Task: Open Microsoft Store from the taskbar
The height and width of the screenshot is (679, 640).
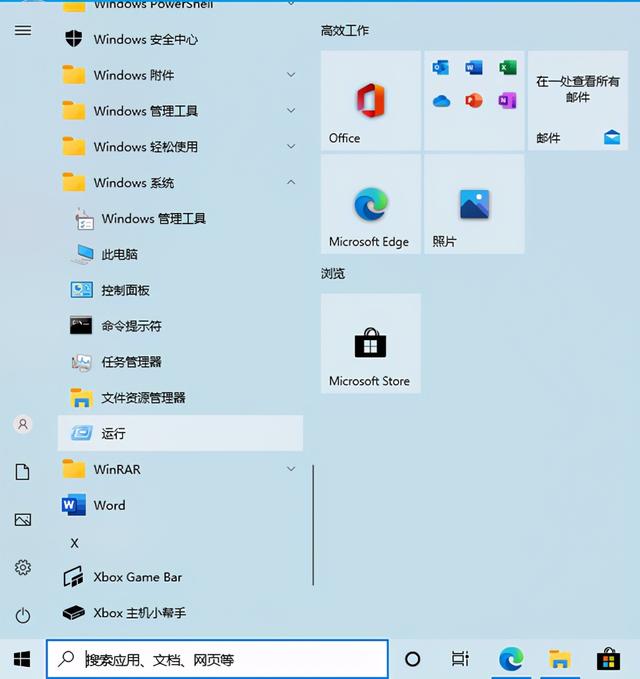Action: coord(608,659)
